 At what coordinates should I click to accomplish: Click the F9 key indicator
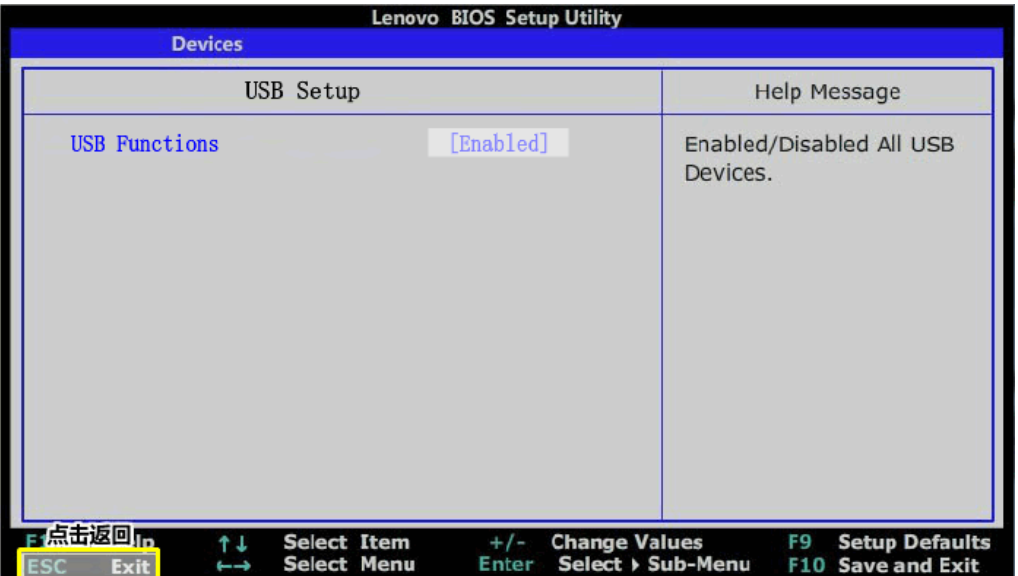(799, 543)
